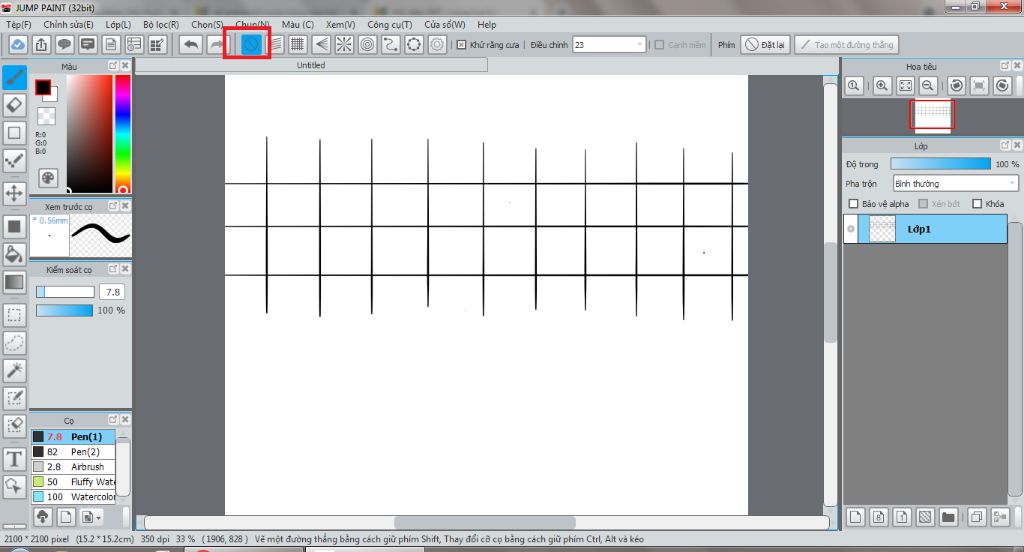Enable the concentric circle snap guide
This screenshot has height=552, width=1024.
coord(368,44)
